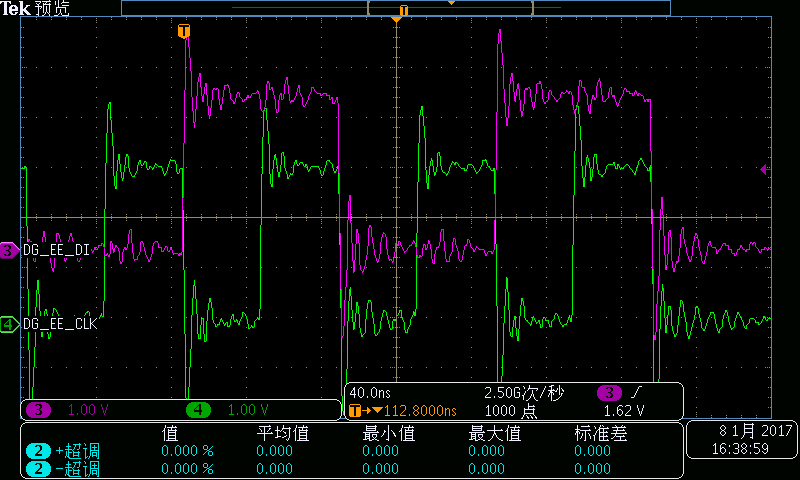Click the -超调 value 0.000 %
The width and height of the screenshot is (800, 480).
point(187,469)
